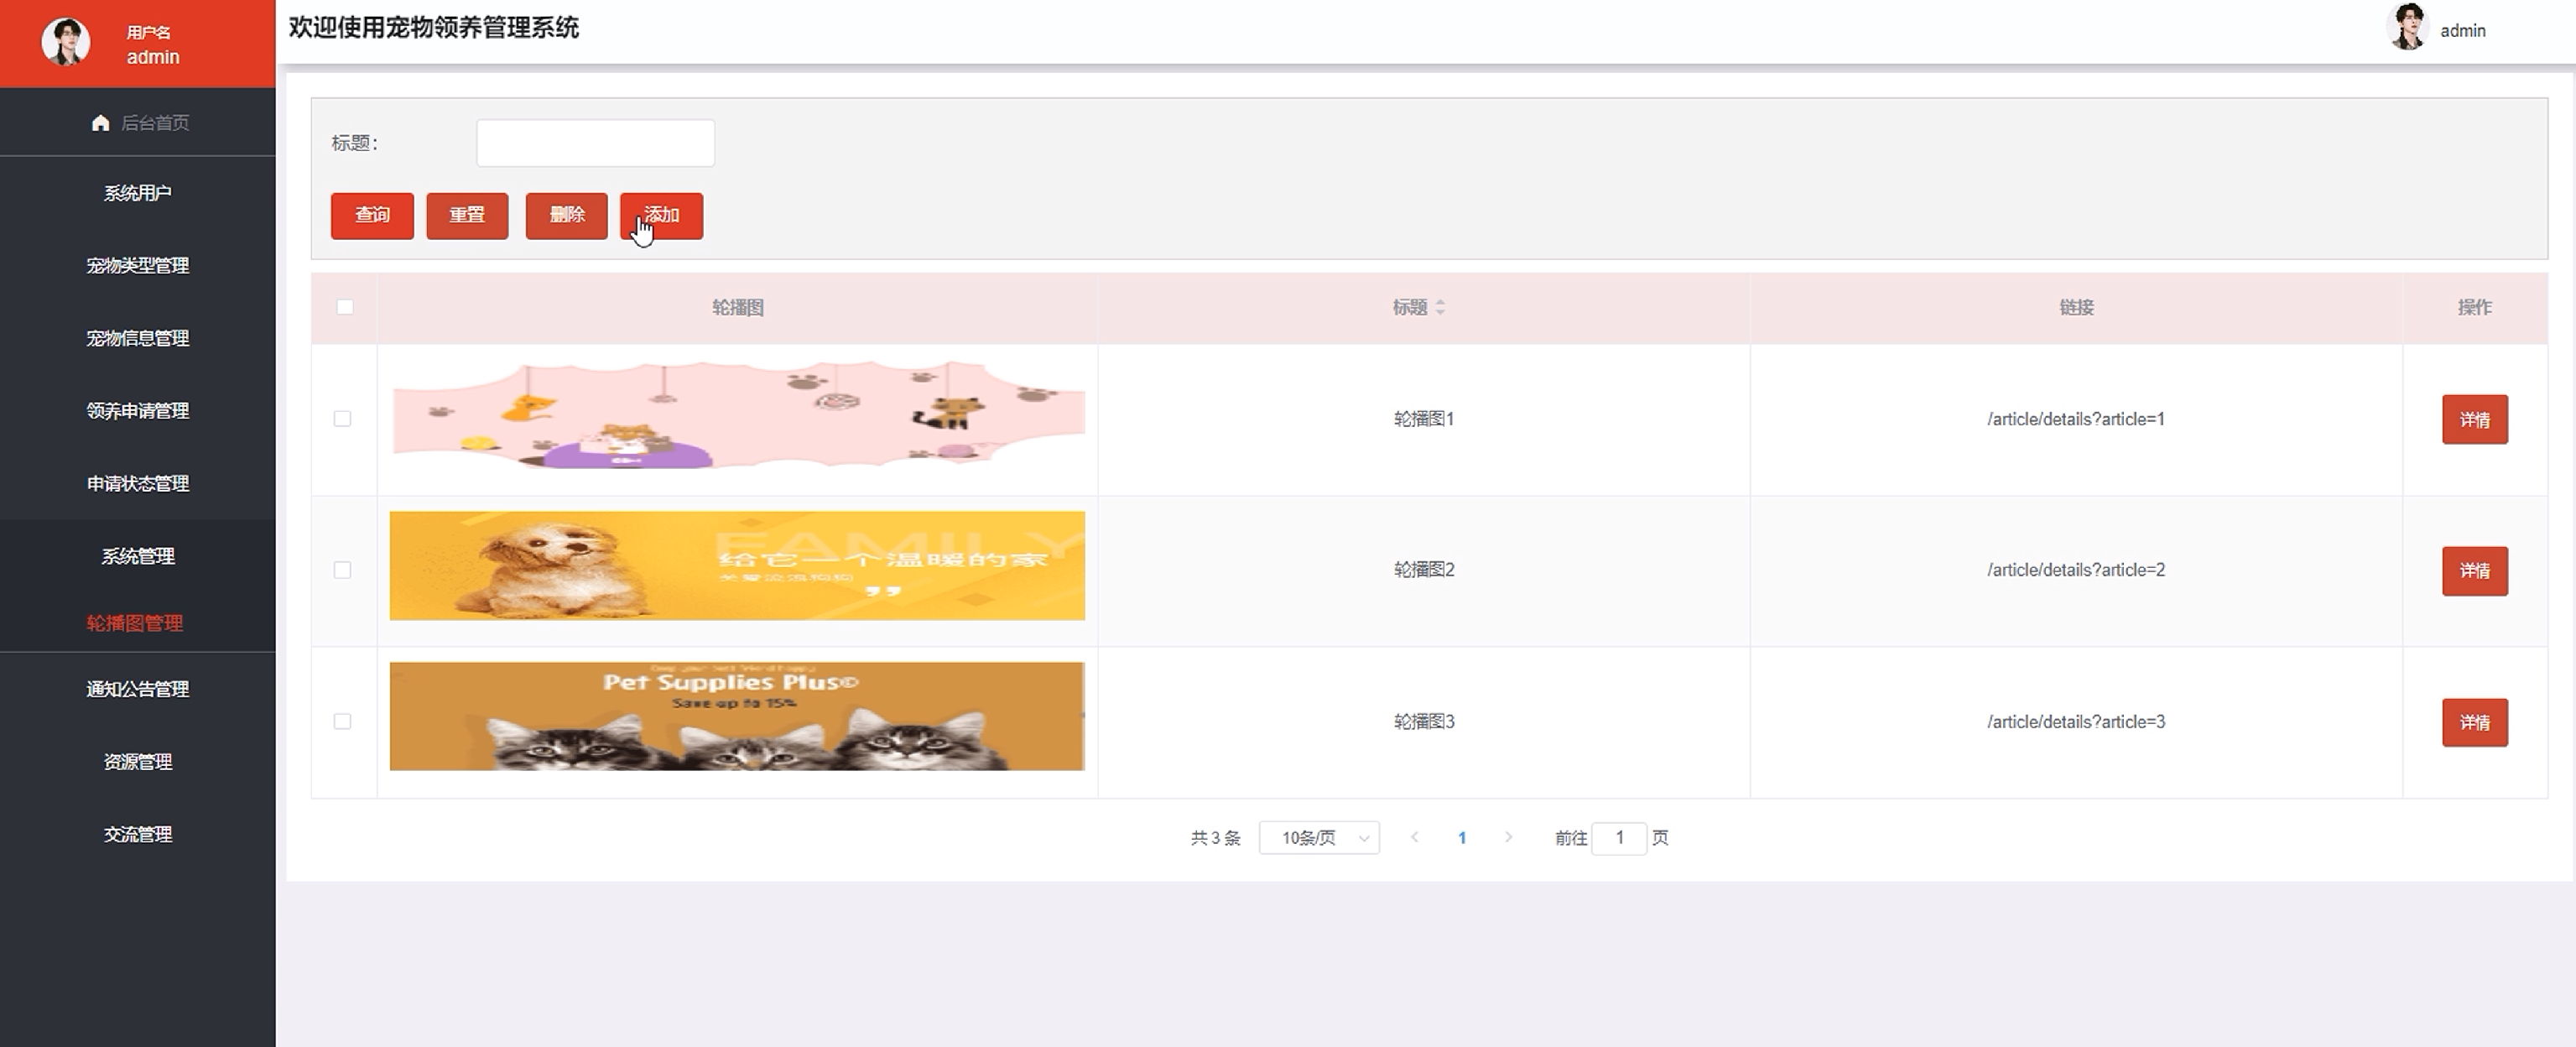Click the sidebar admin avatar image
The image size is (2576, 1047).
click(66, 42)
